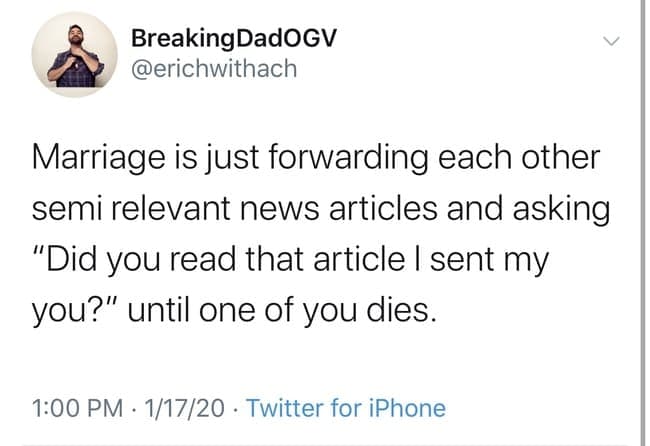This screenshot has height=446, width=650.
Task: Open the BreakingDadOGV display name
Action: 234,38
